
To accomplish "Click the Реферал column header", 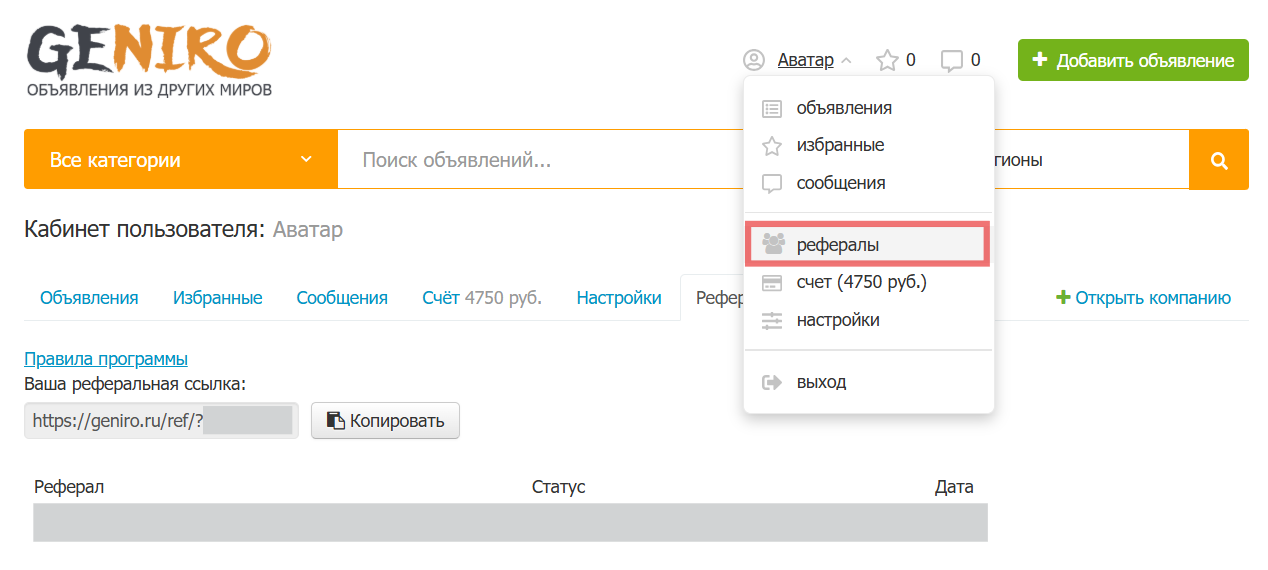I will click(69, 487).
